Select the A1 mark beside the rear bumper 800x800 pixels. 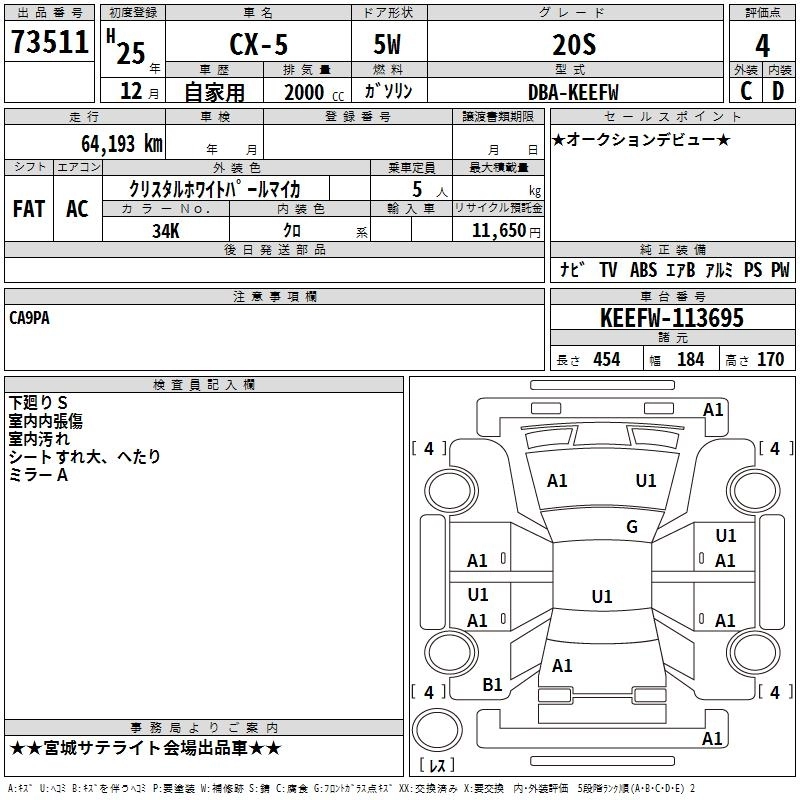point(712,739)
